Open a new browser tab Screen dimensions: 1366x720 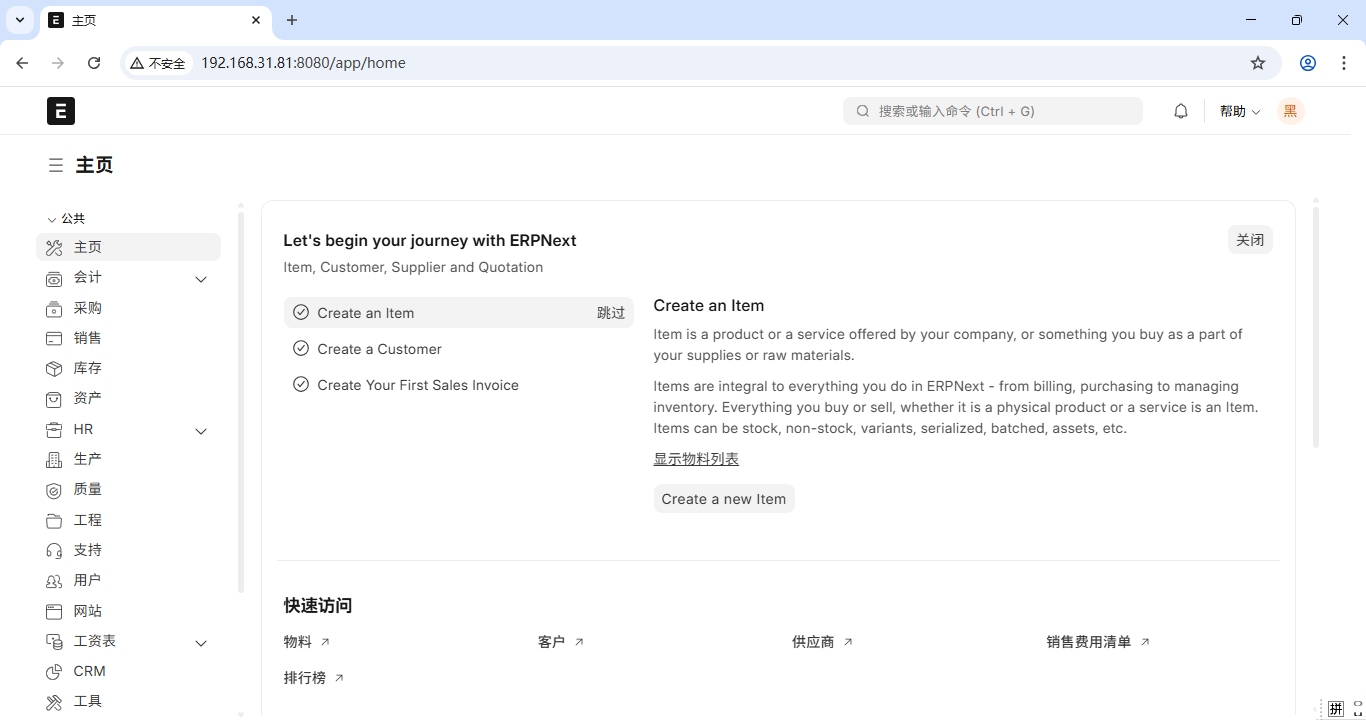[292, 20]
